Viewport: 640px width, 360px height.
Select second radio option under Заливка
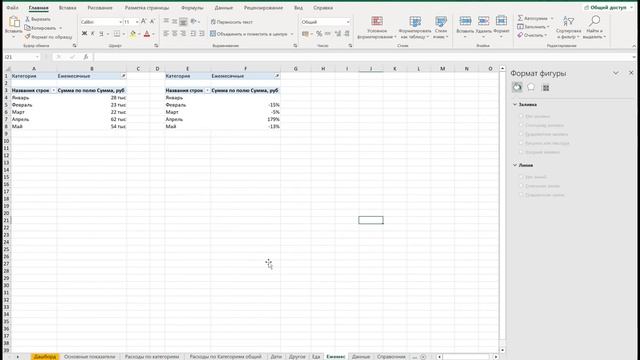click(521, 125)
